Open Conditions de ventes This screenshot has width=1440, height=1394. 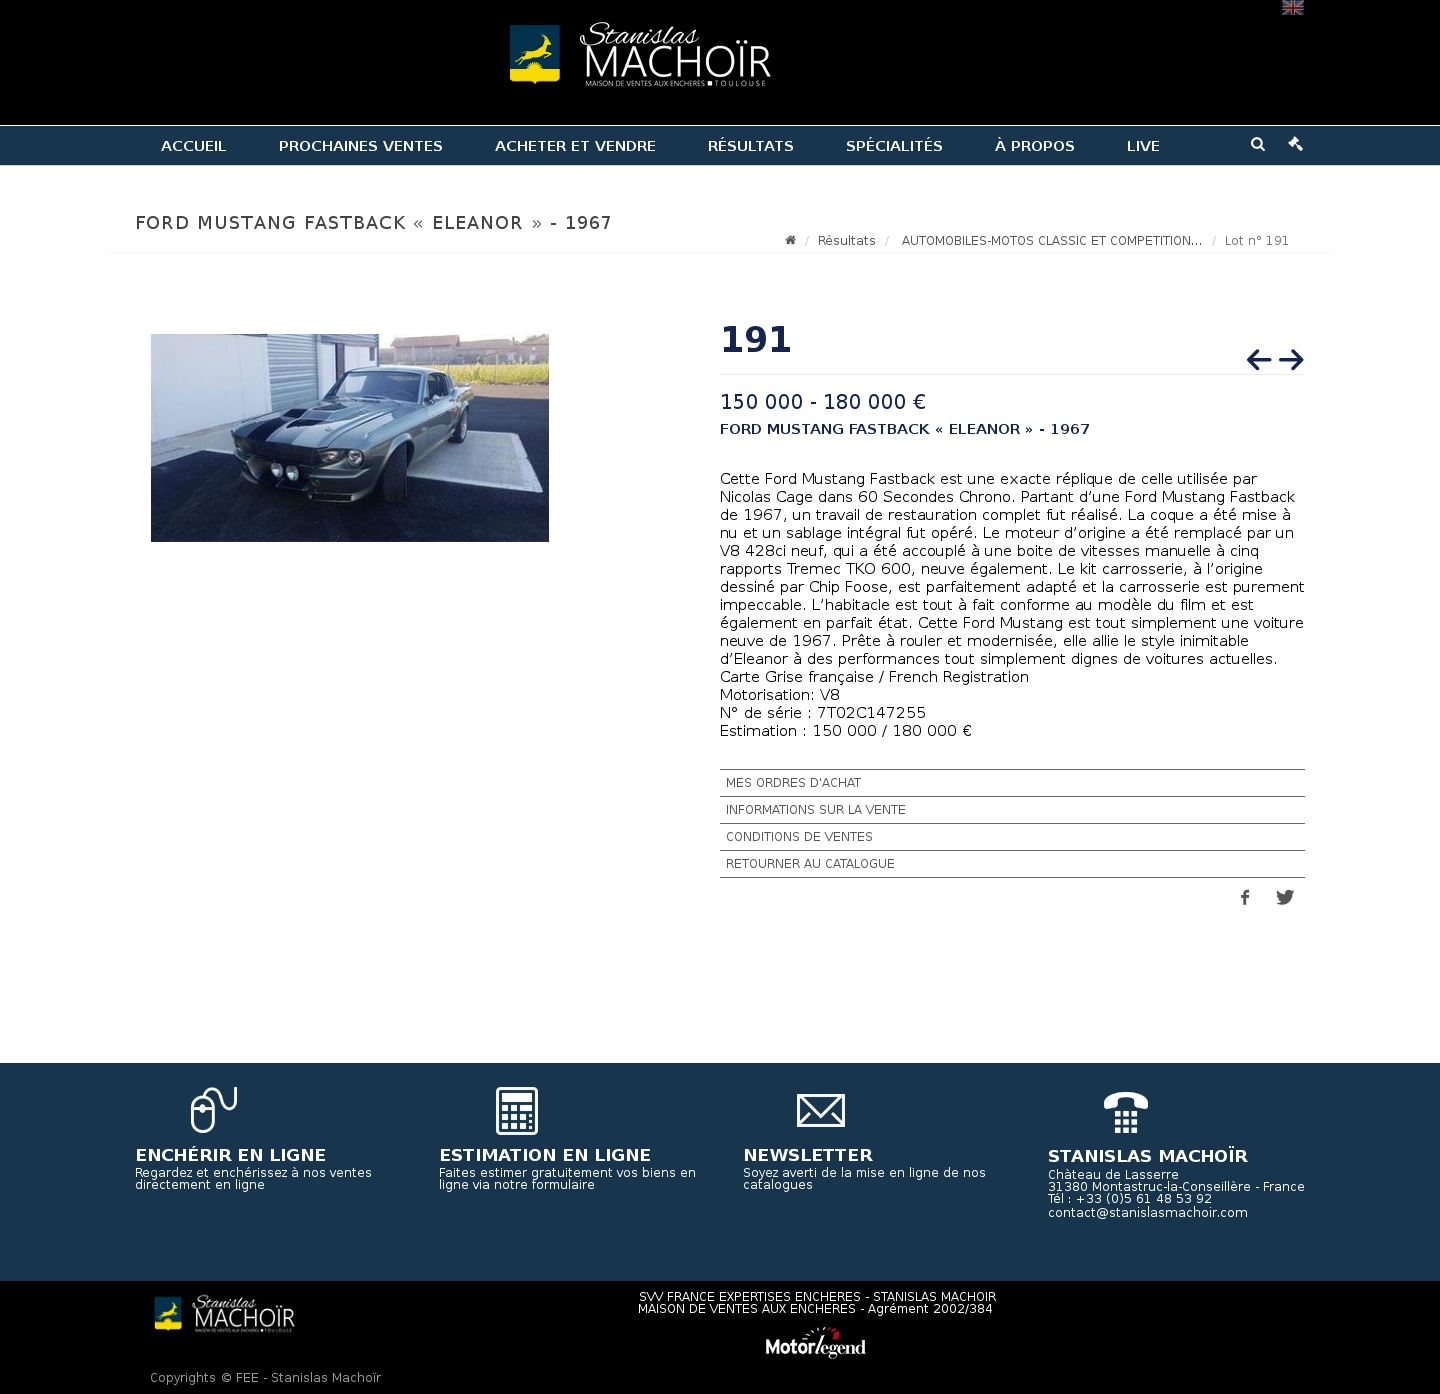1012,837
